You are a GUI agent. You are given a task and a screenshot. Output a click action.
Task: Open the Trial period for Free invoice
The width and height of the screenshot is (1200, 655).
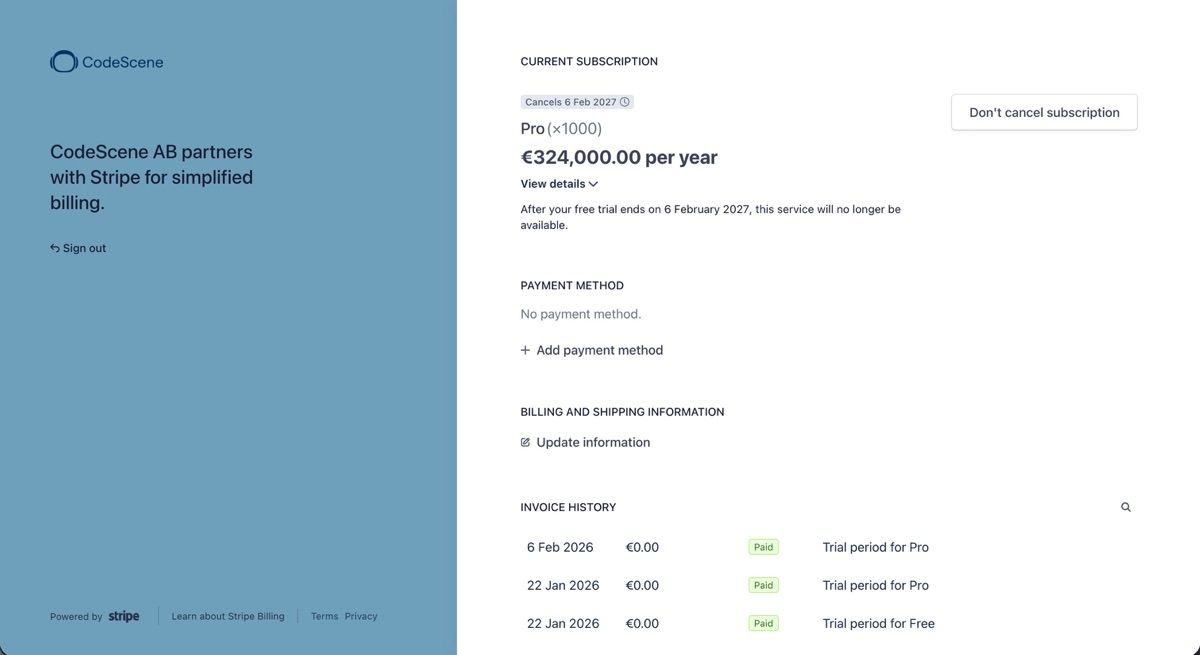point(878,623)
